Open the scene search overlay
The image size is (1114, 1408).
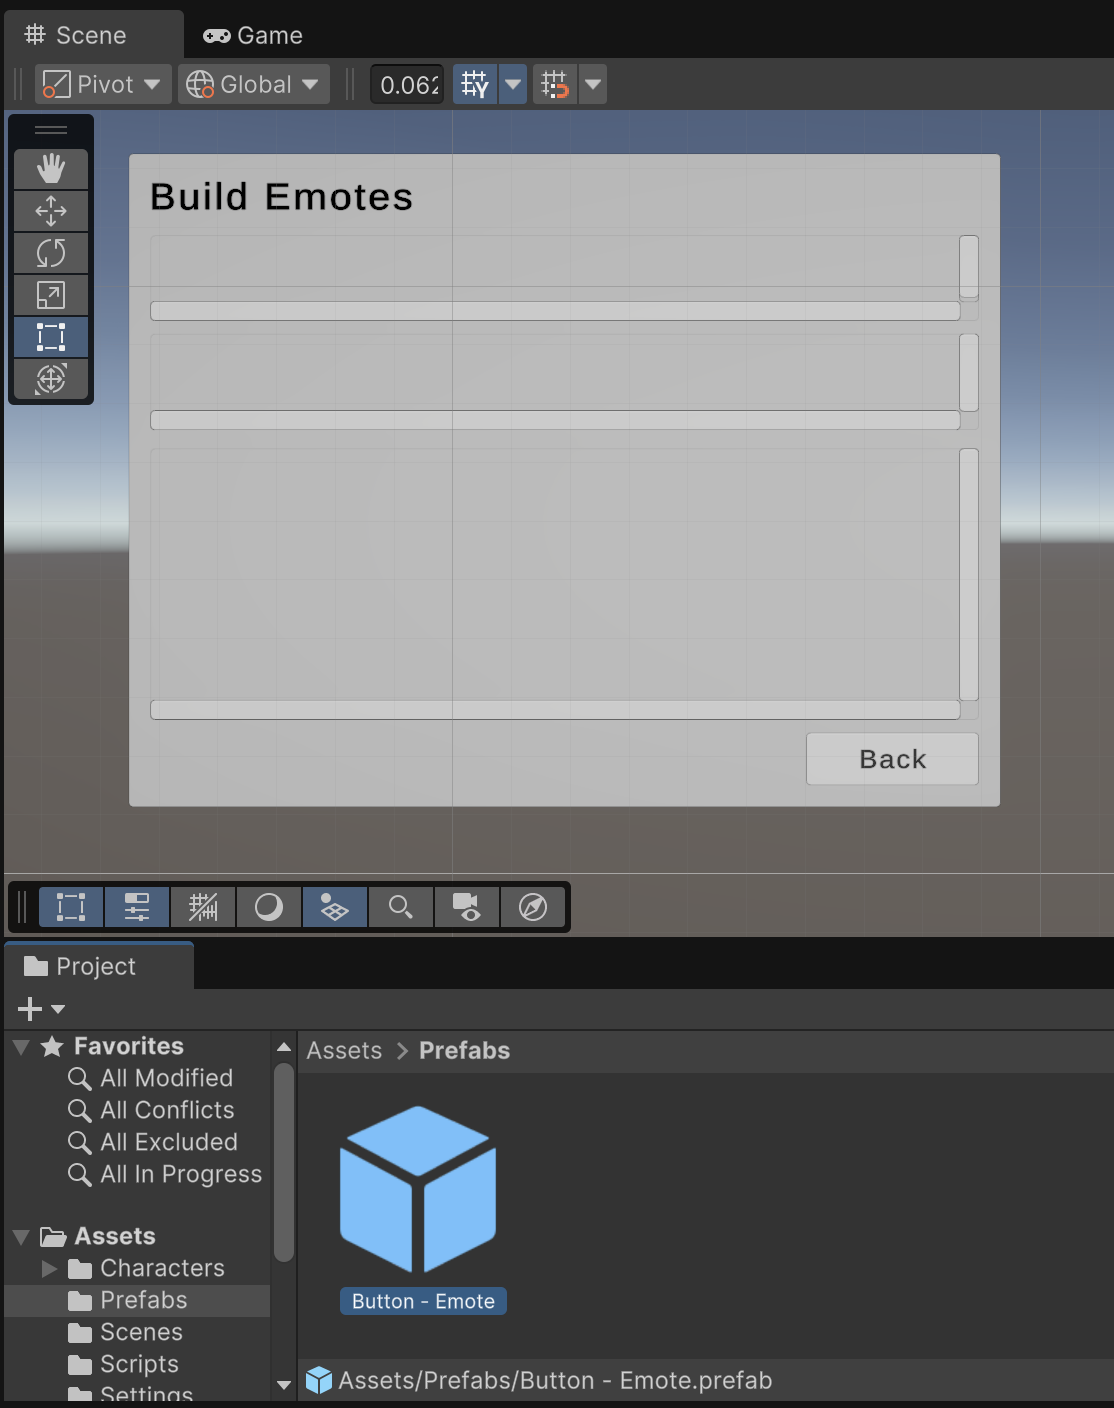401,907
